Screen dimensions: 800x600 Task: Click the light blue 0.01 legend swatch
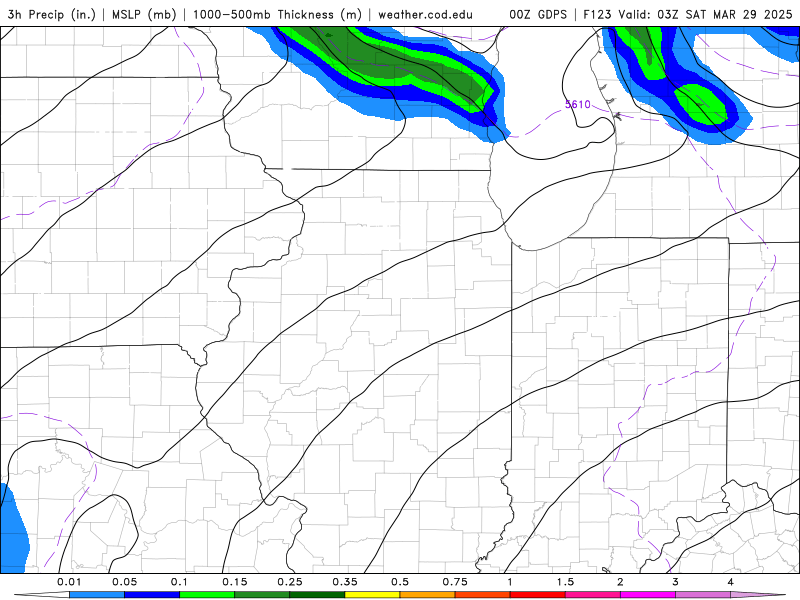coord(97,595)
